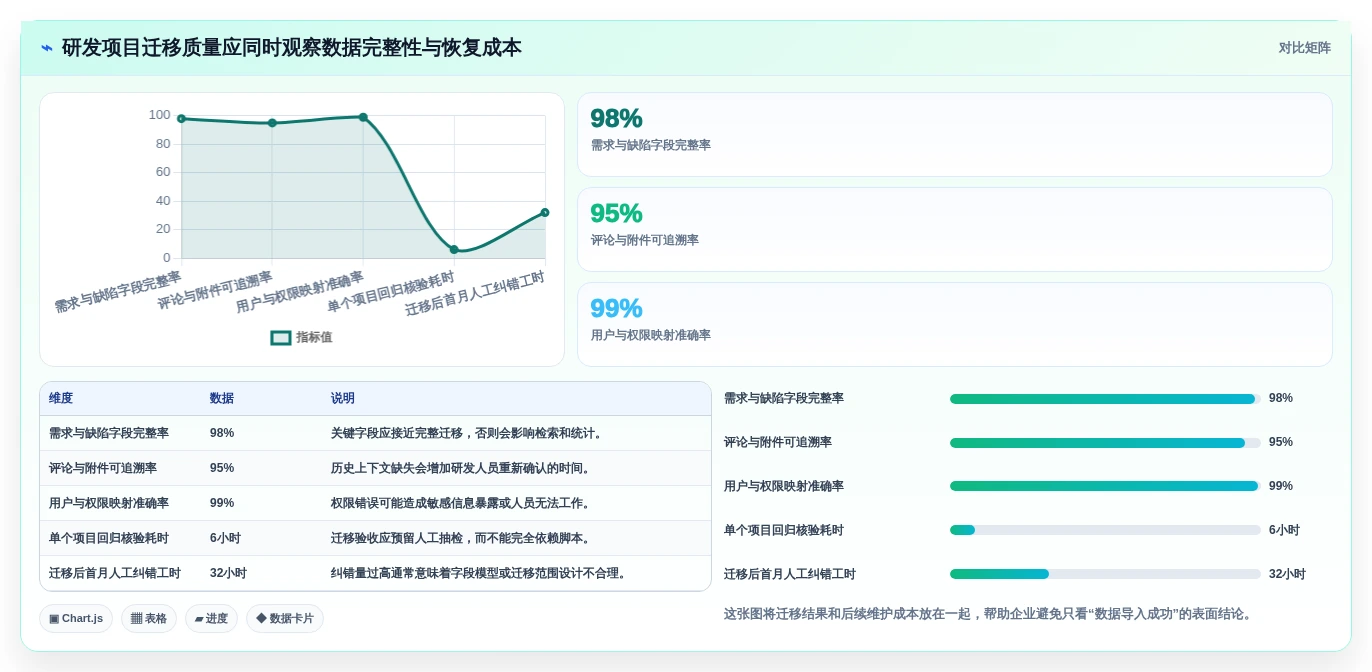The width and height of the screenshot is (1372, 672).
Task: Open the 95% 评论与附件可追溯率 card
Action: (954, 229)
